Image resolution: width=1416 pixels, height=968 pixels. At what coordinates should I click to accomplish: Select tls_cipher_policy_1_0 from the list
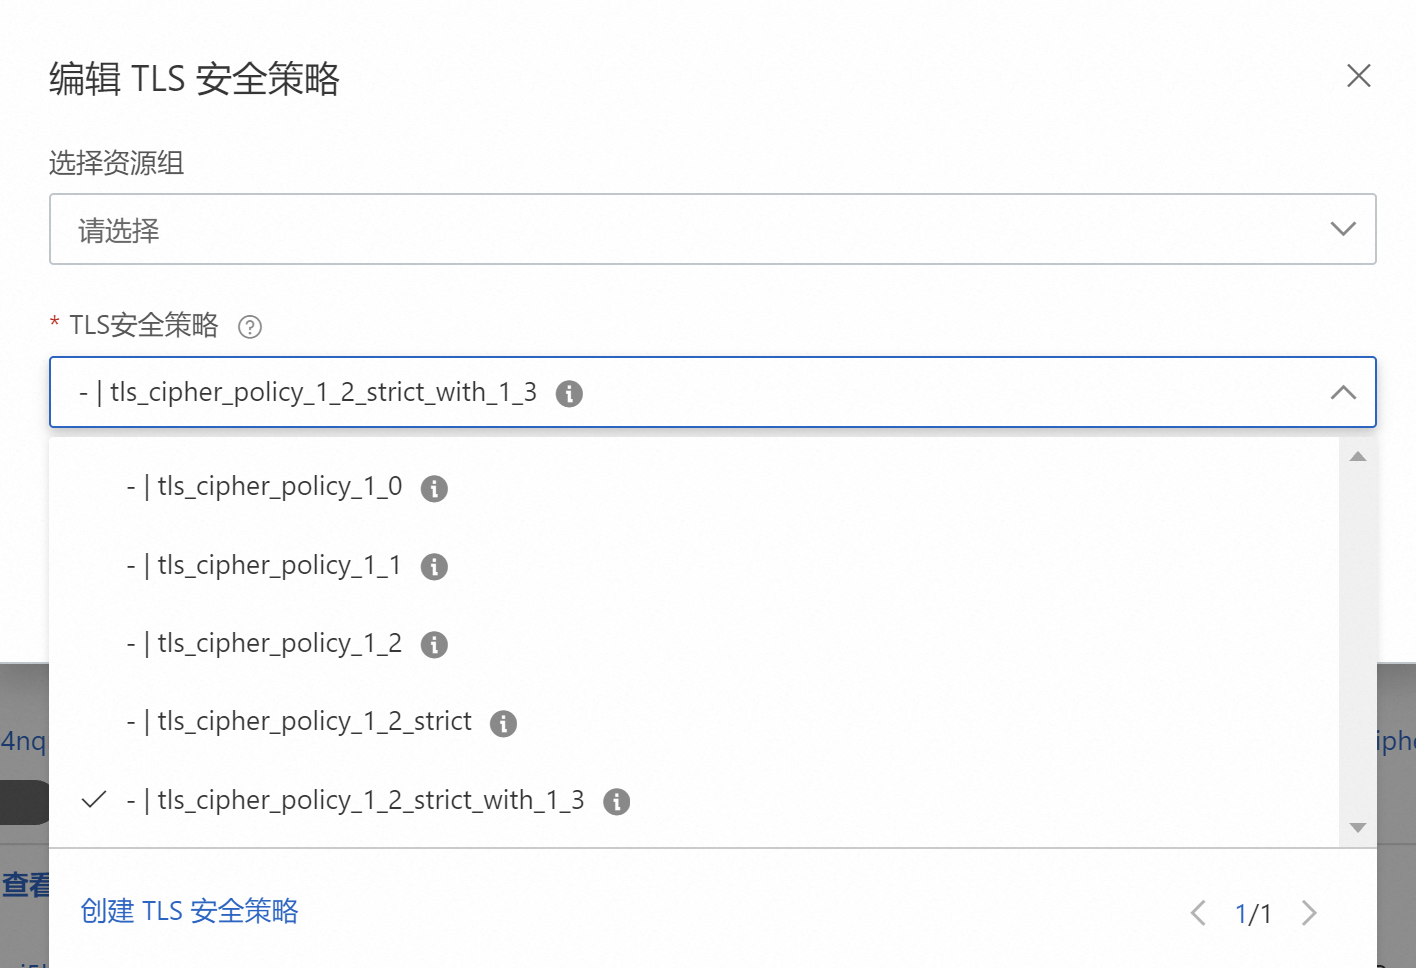tap(279, 487)
